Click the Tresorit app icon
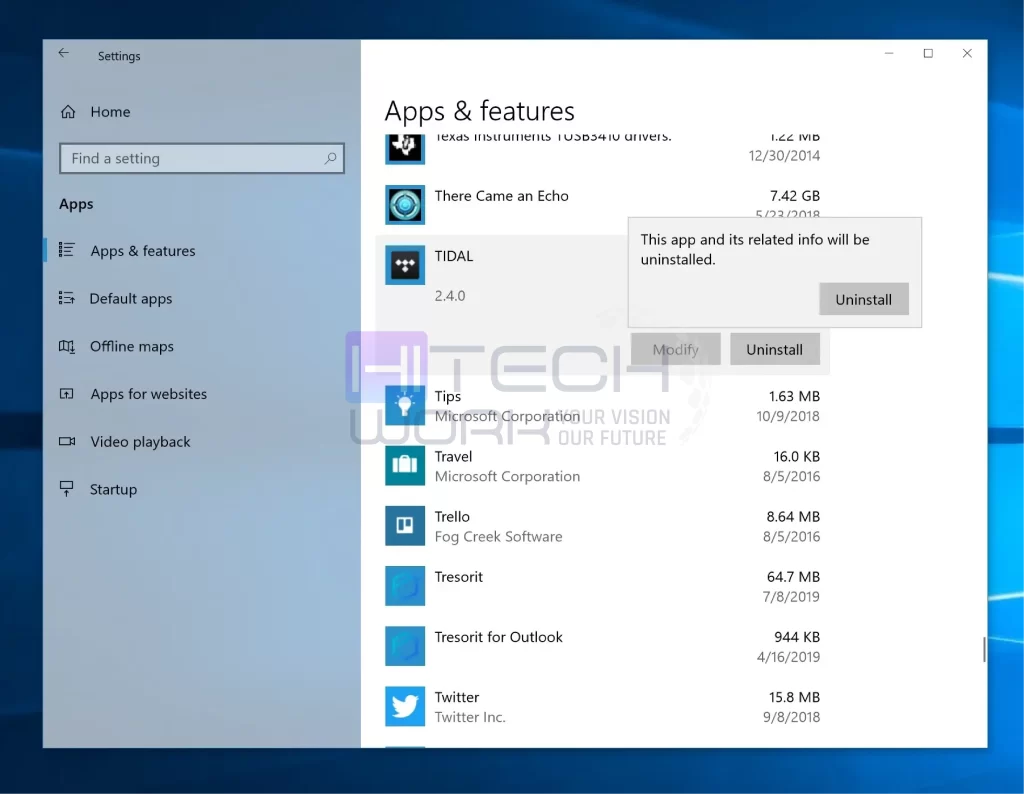 405,586
